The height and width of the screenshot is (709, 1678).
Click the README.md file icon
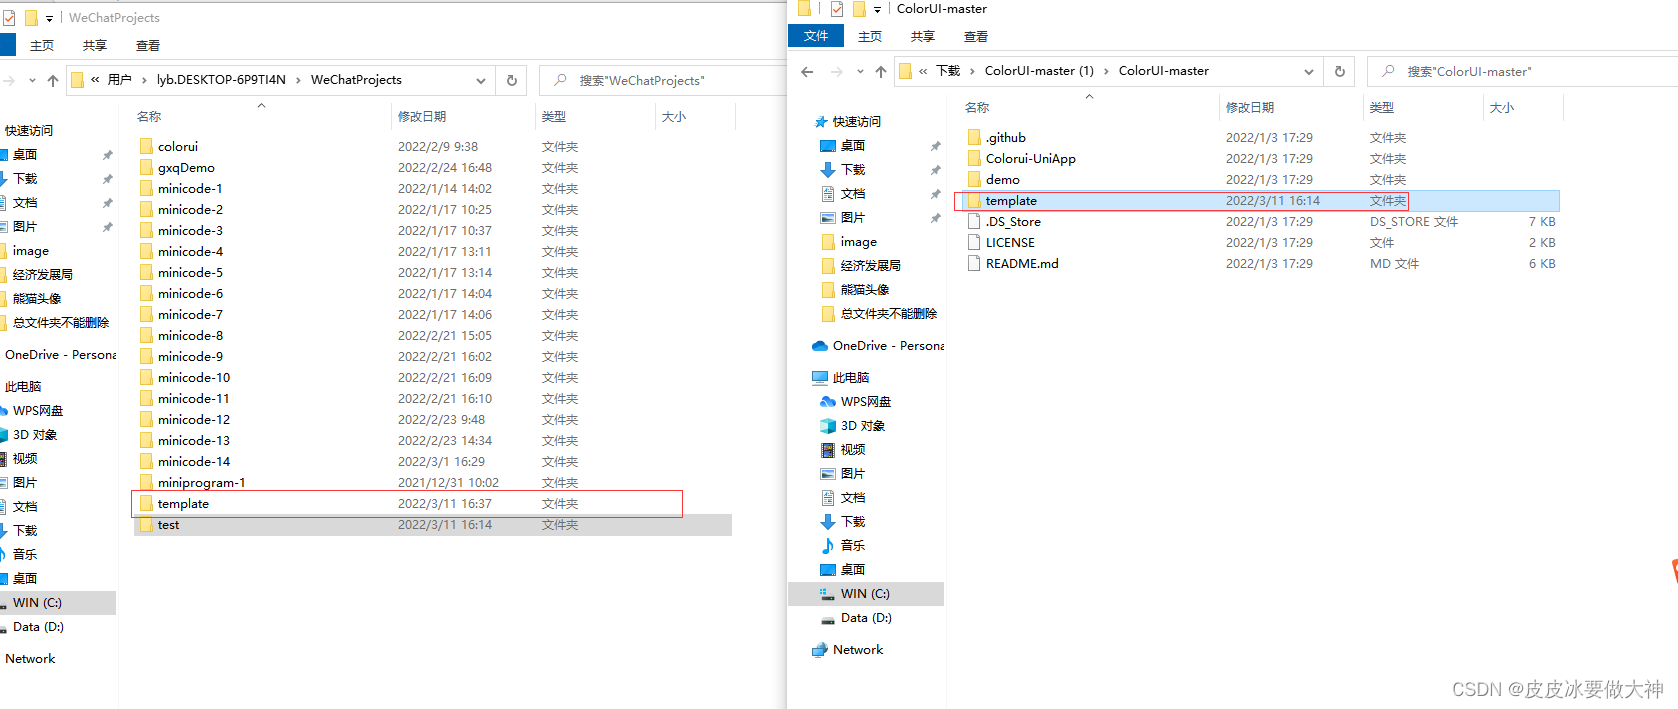pyautogui.click(x=974, y=263)
